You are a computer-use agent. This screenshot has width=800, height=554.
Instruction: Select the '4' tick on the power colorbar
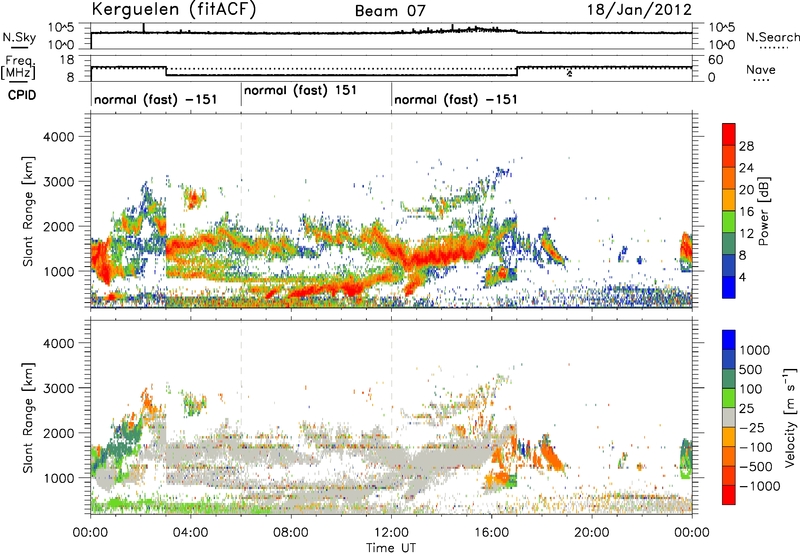coord(743,277)
